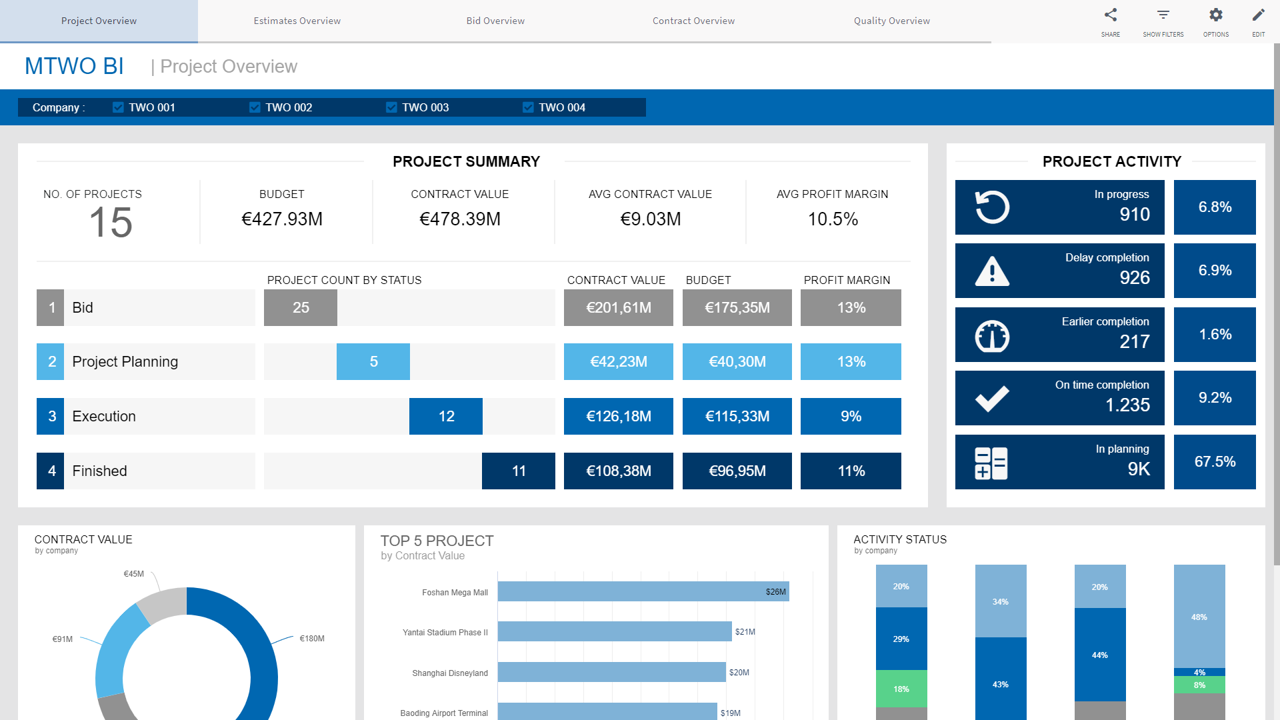Click the In planning calculator icon

click(992, 462)
